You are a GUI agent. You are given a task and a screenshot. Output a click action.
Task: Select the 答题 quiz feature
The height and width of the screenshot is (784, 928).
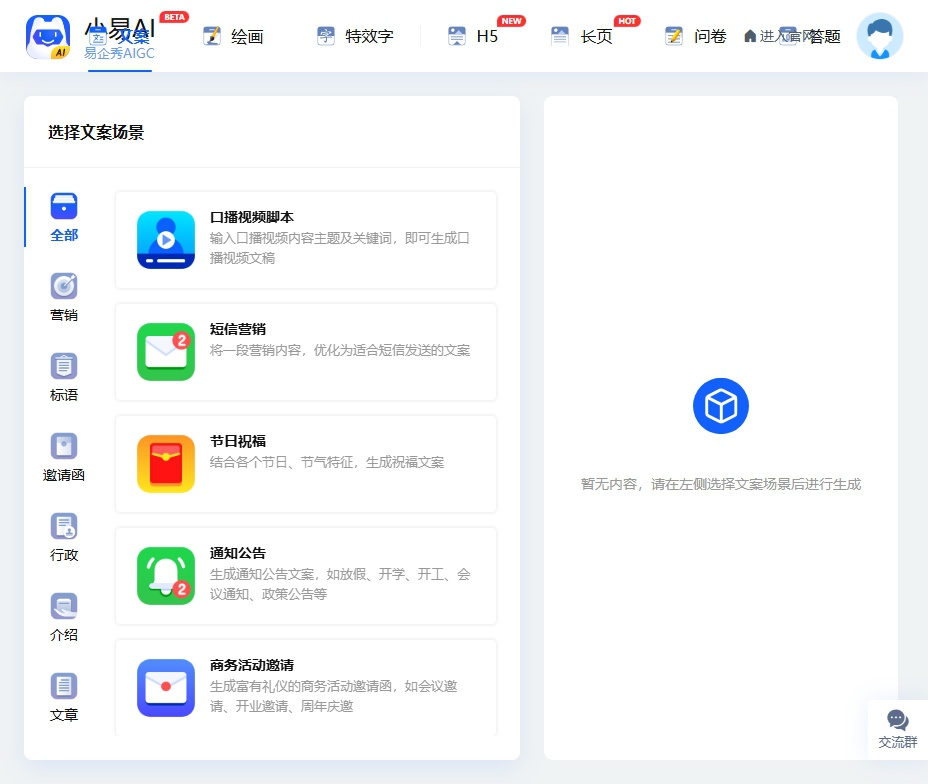(x=826, y=35)
